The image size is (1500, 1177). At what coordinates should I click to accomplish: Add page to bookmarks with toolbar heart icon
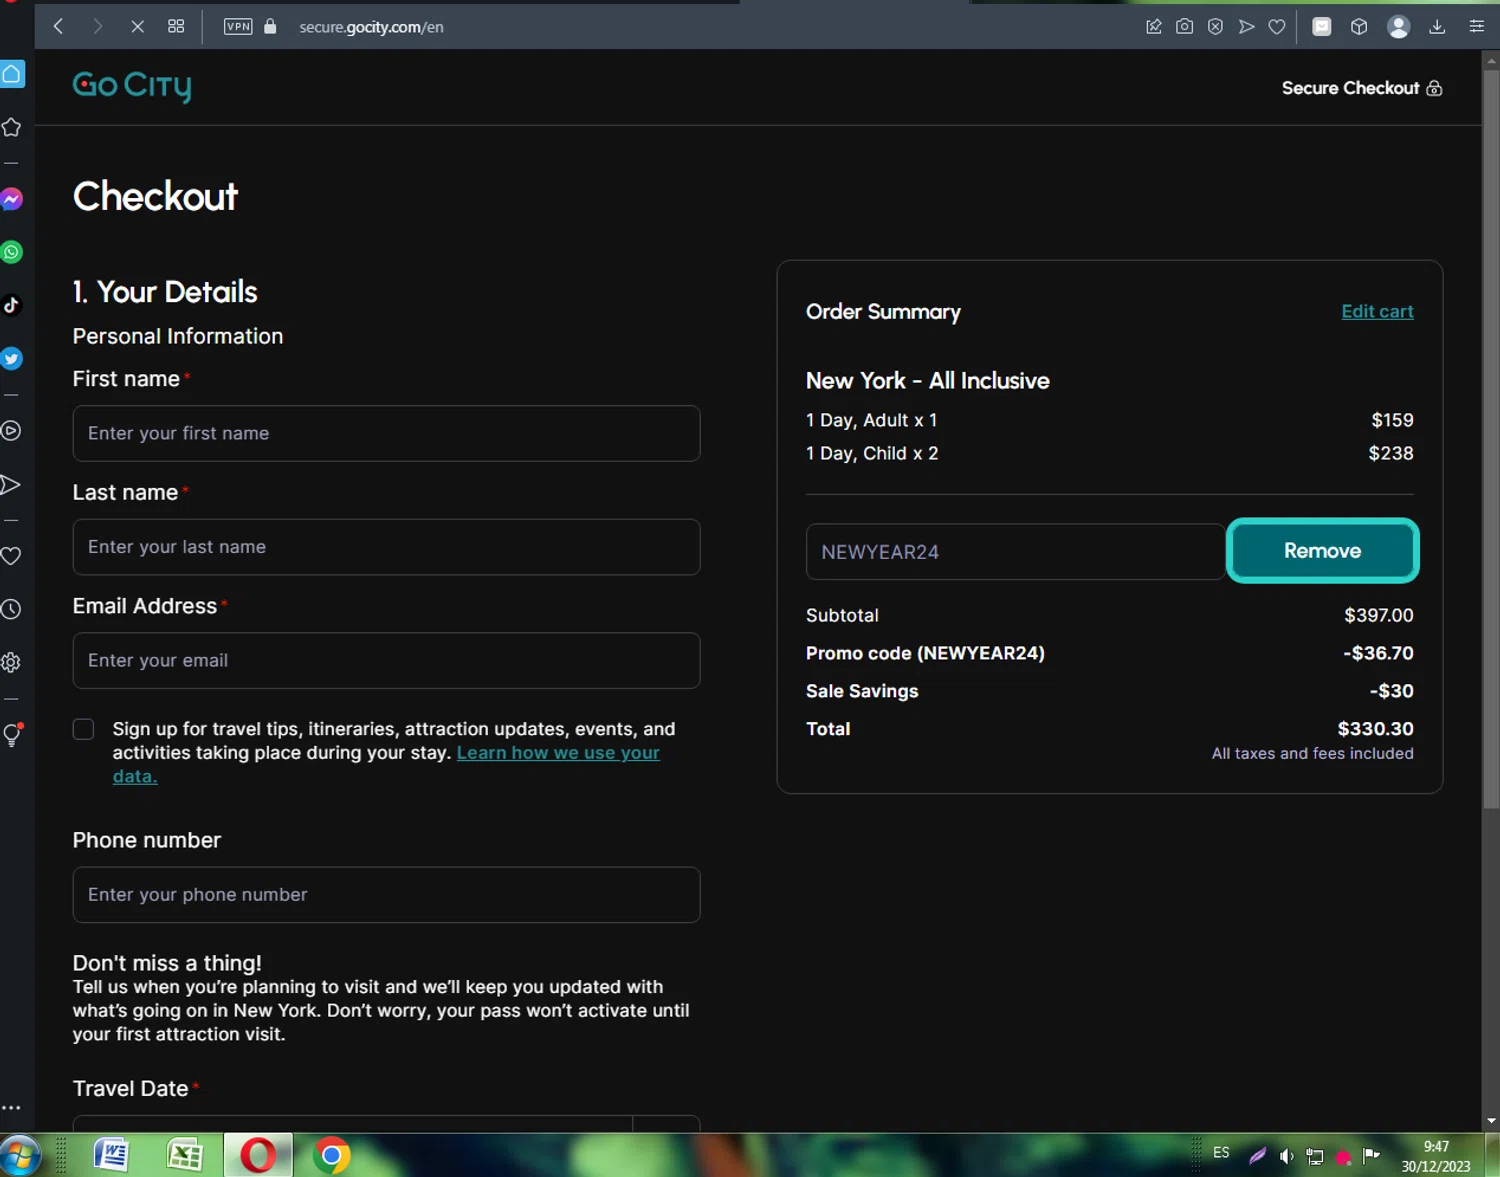(x=1277, y=27)
